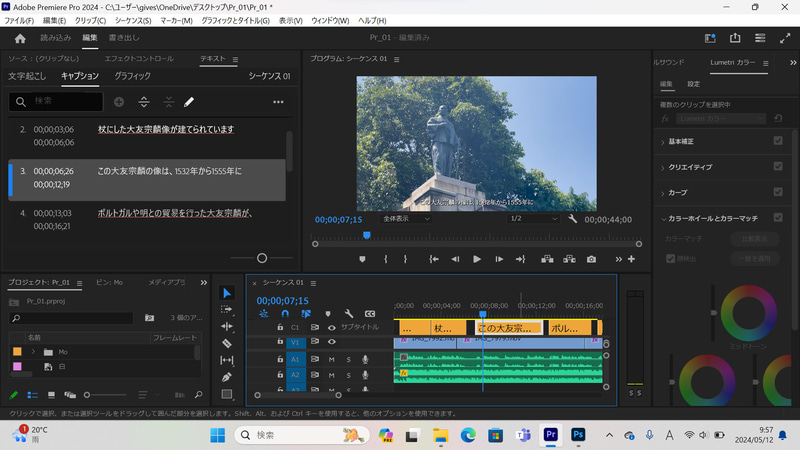Click the Midtones color wheel

click(x=748, y=313)
